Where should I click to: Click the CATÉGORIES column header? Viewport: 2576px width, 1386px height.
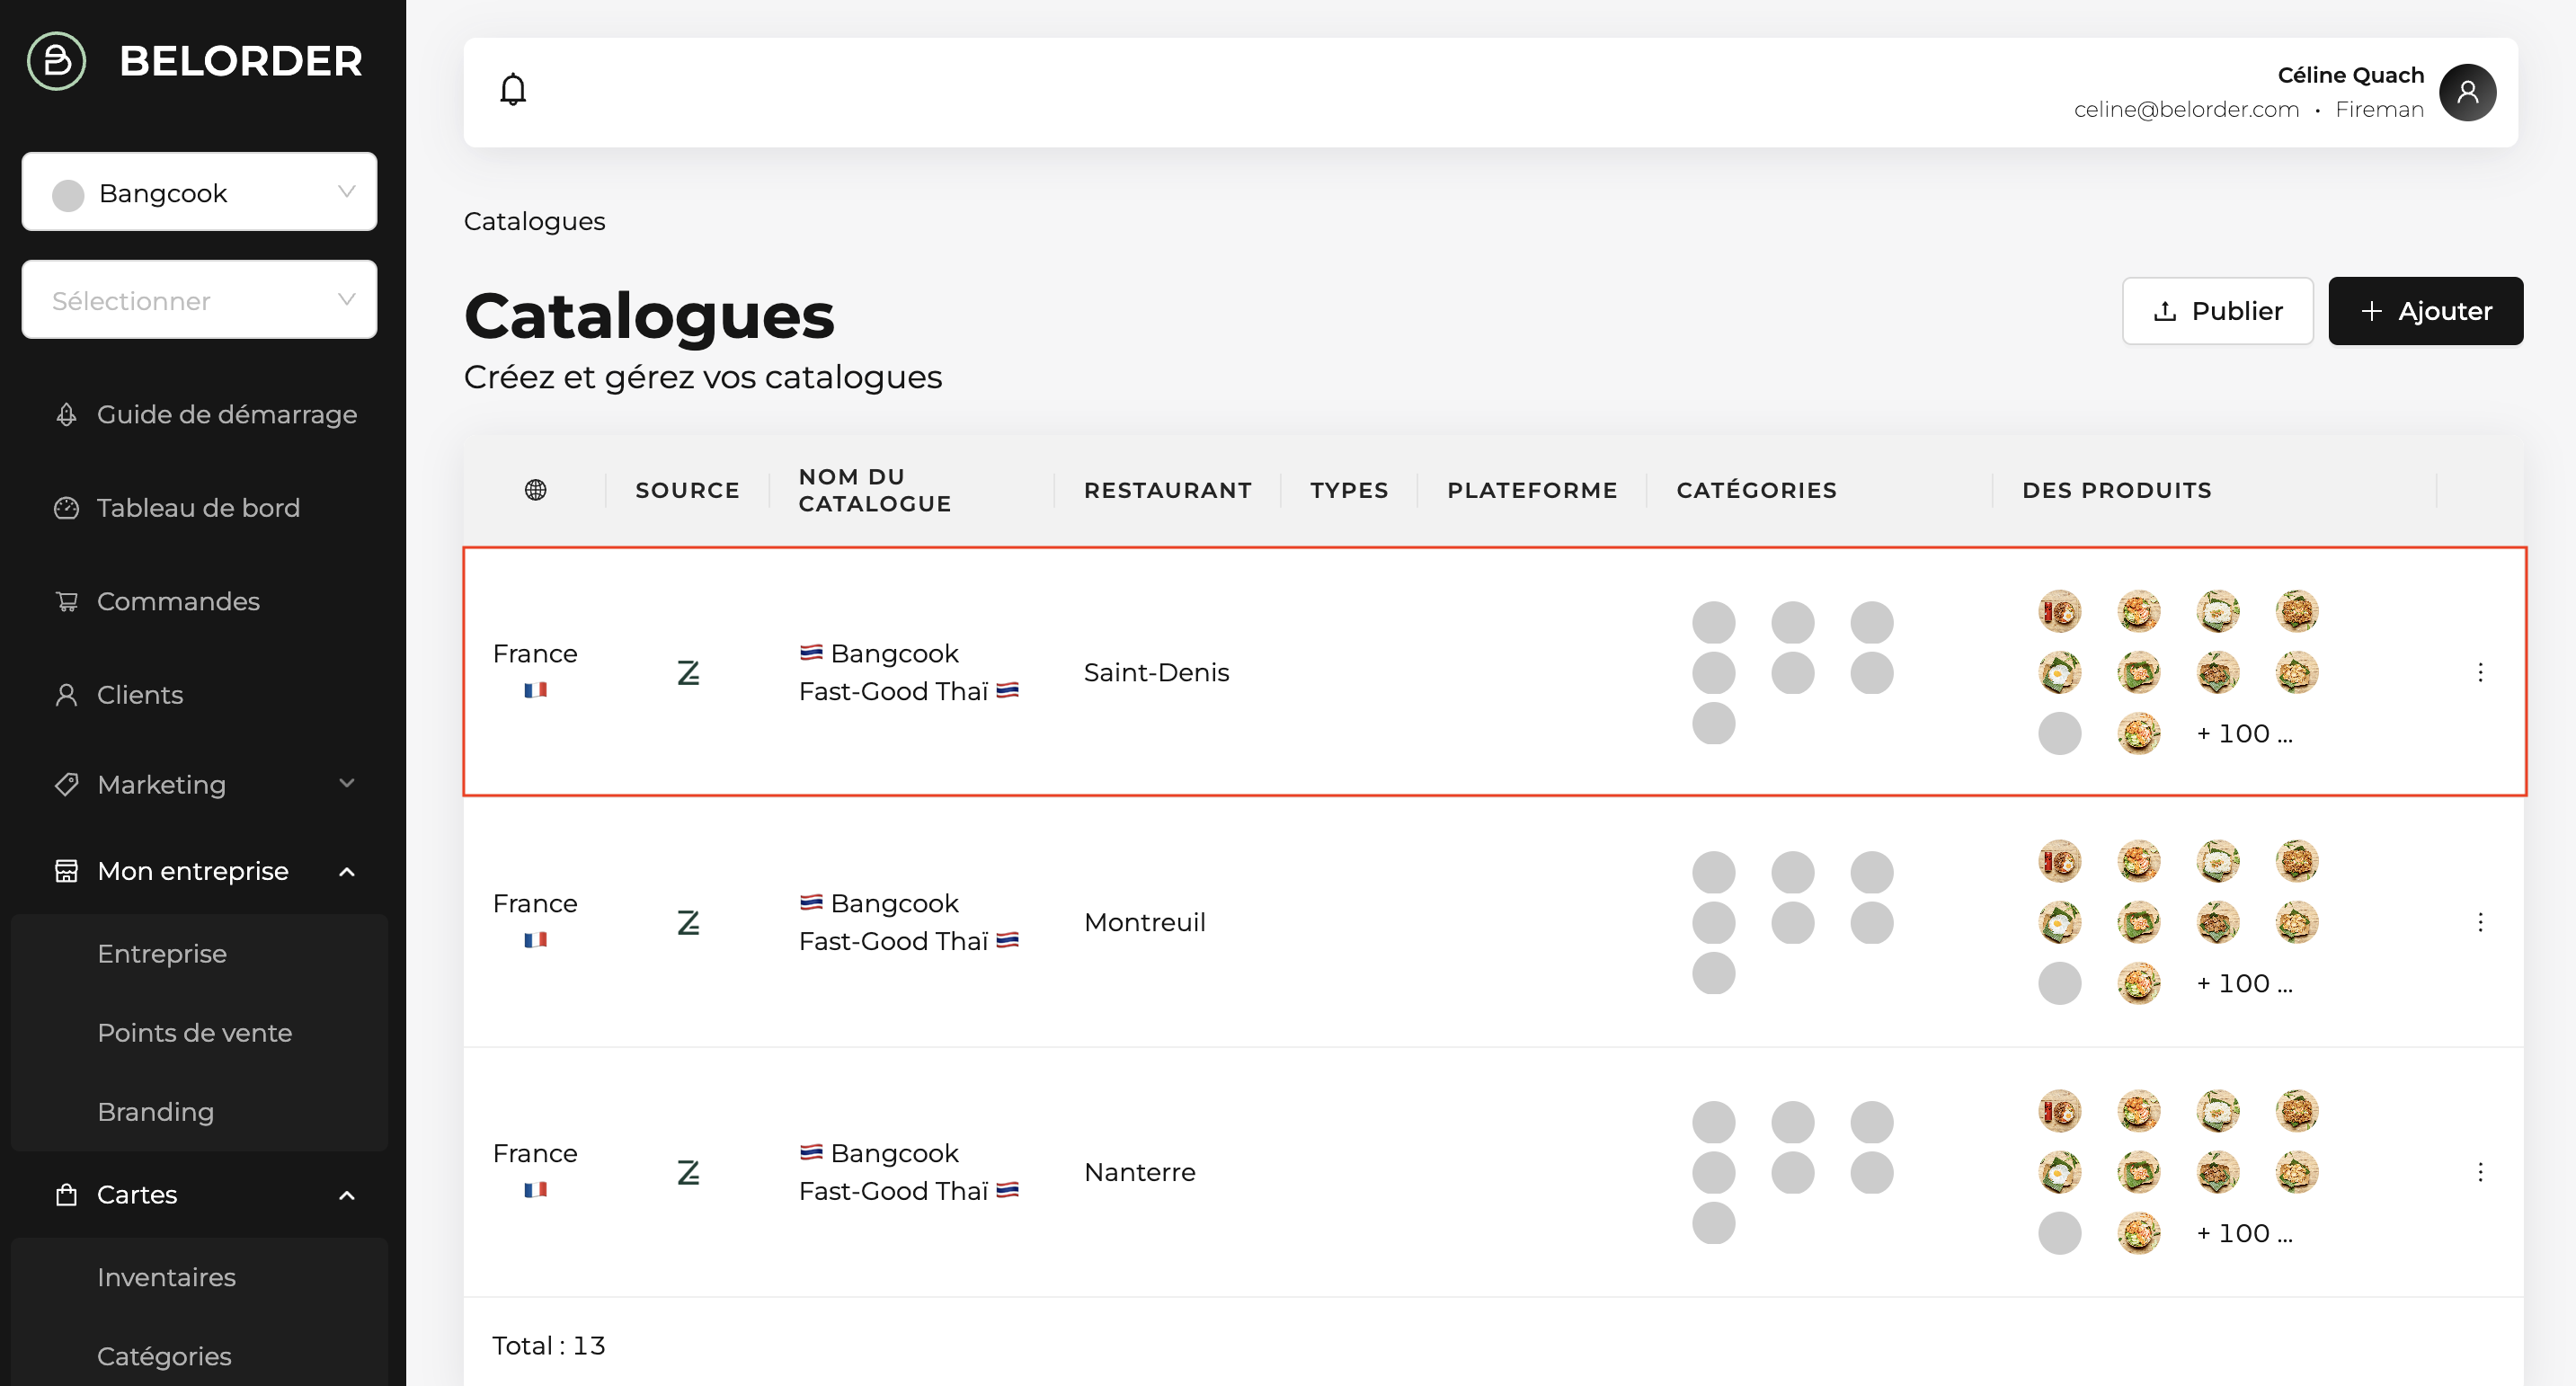tap(1757, 490)
